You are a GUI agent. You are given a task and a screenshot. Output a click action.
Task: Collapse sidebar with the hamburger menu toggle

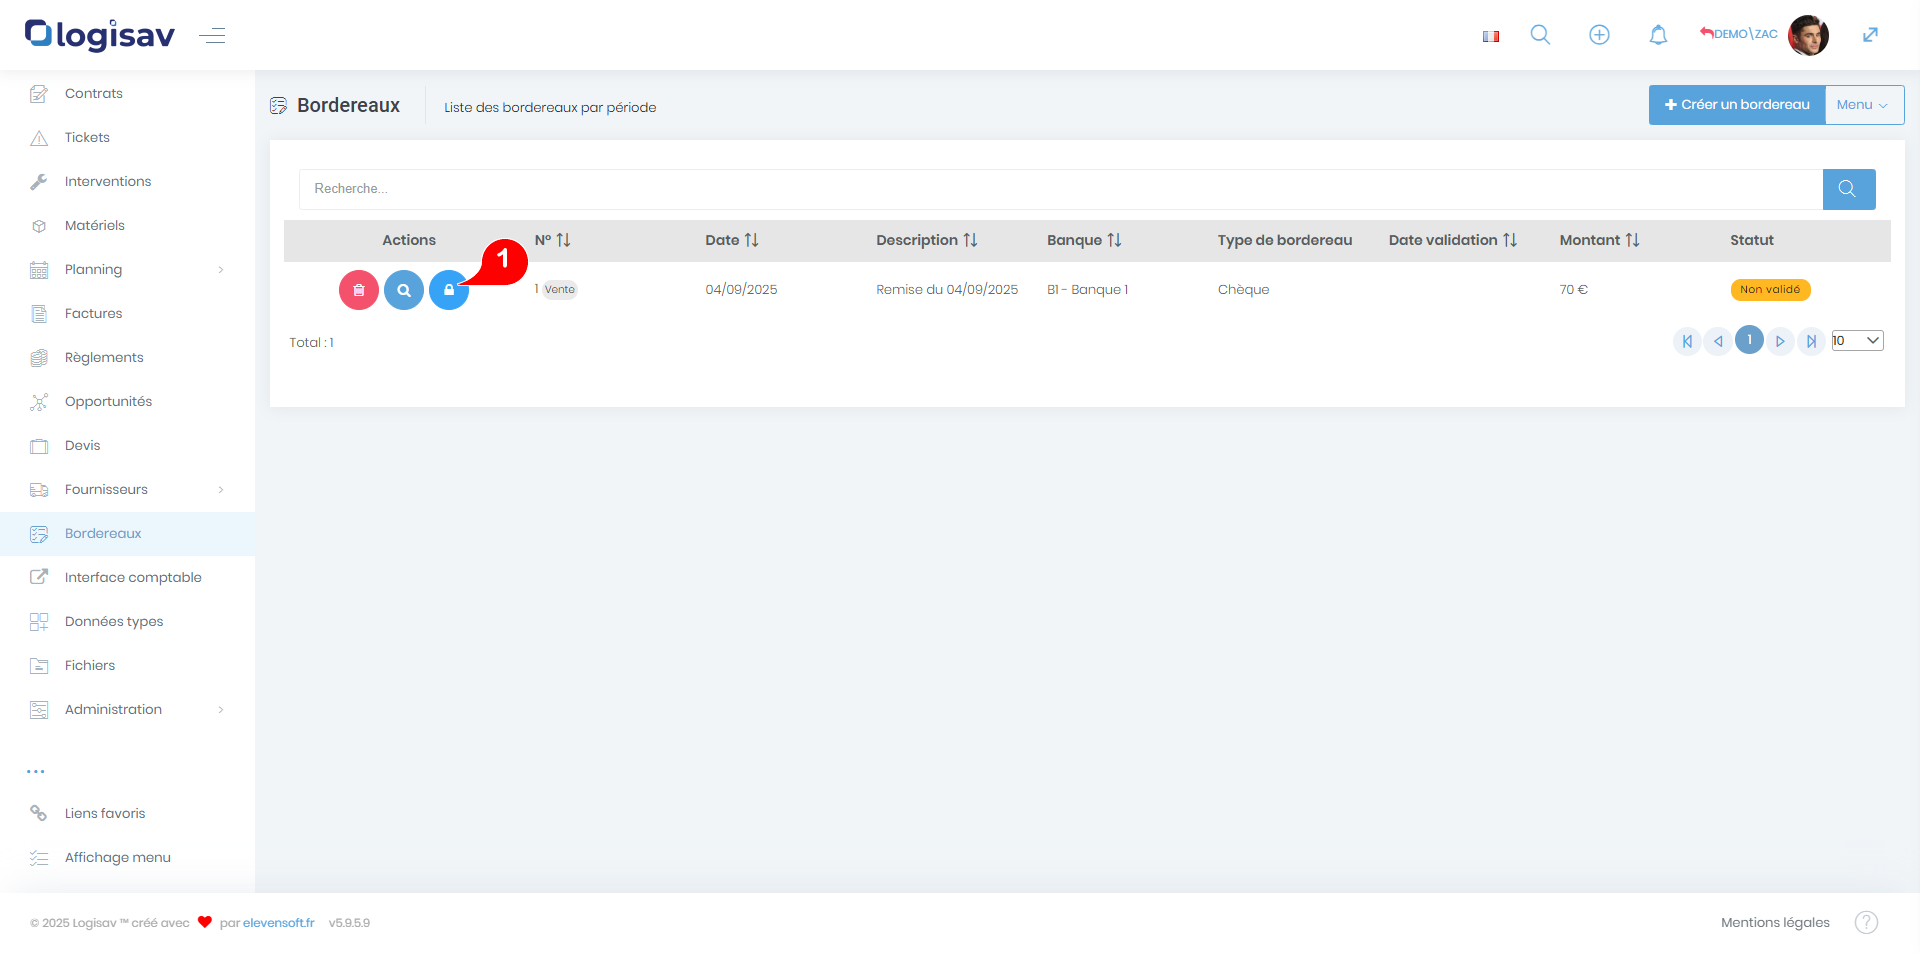coord(212,36)
